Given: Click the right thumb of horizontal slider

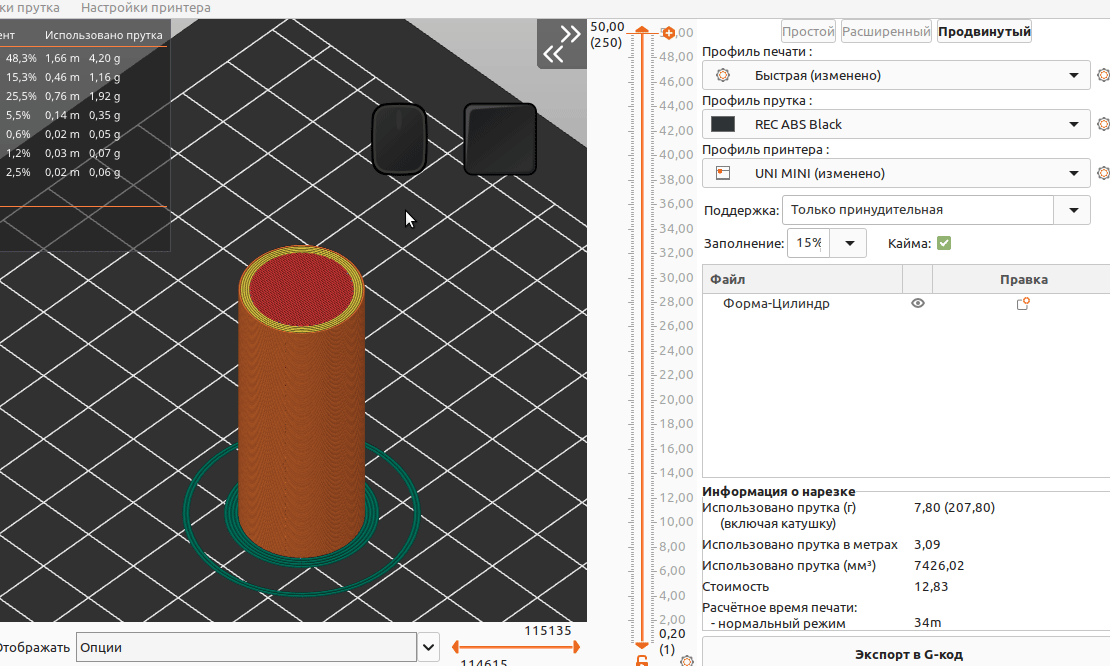Looking at the screenshot, I should point(576,647).
